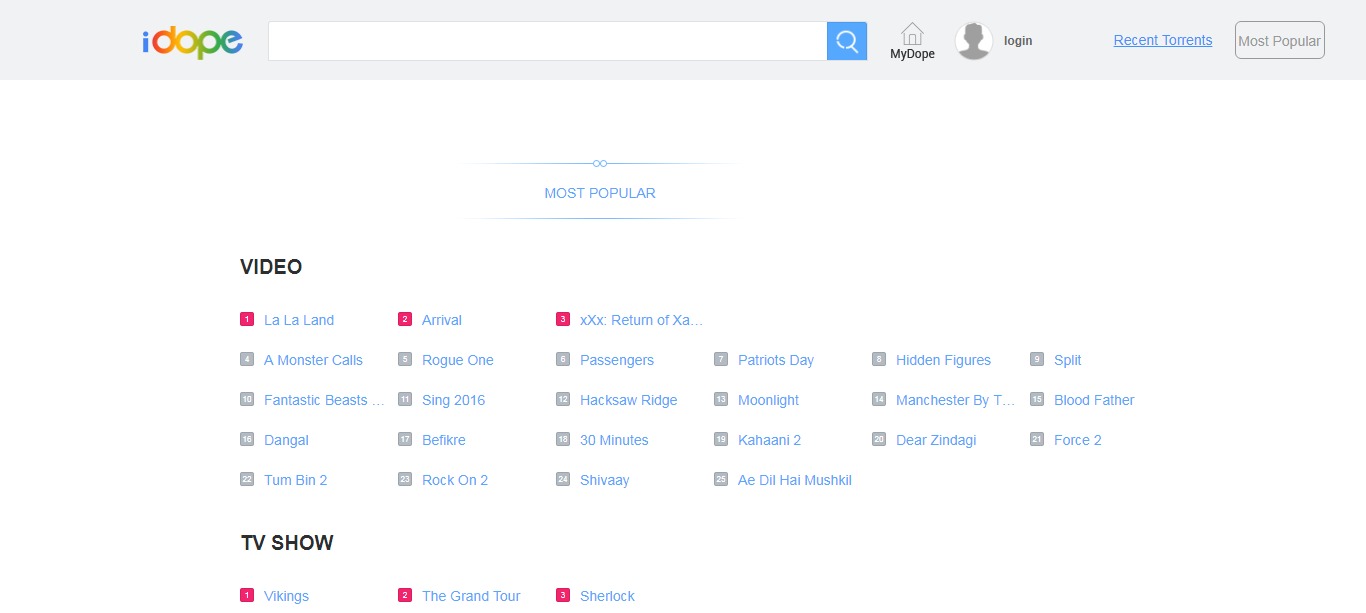Click rank 4 badge beside A Monster Calls
The image size is (1366, 613).
pos(247,360)
